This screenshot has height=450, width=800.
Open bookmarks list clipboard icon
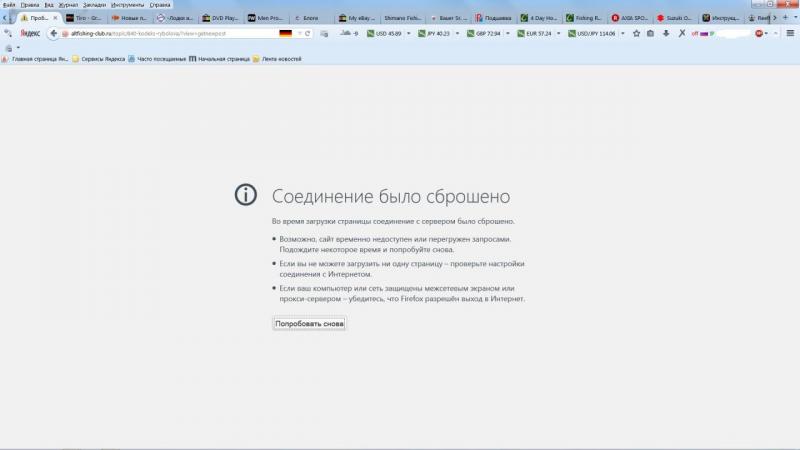[x=650, y=33]
